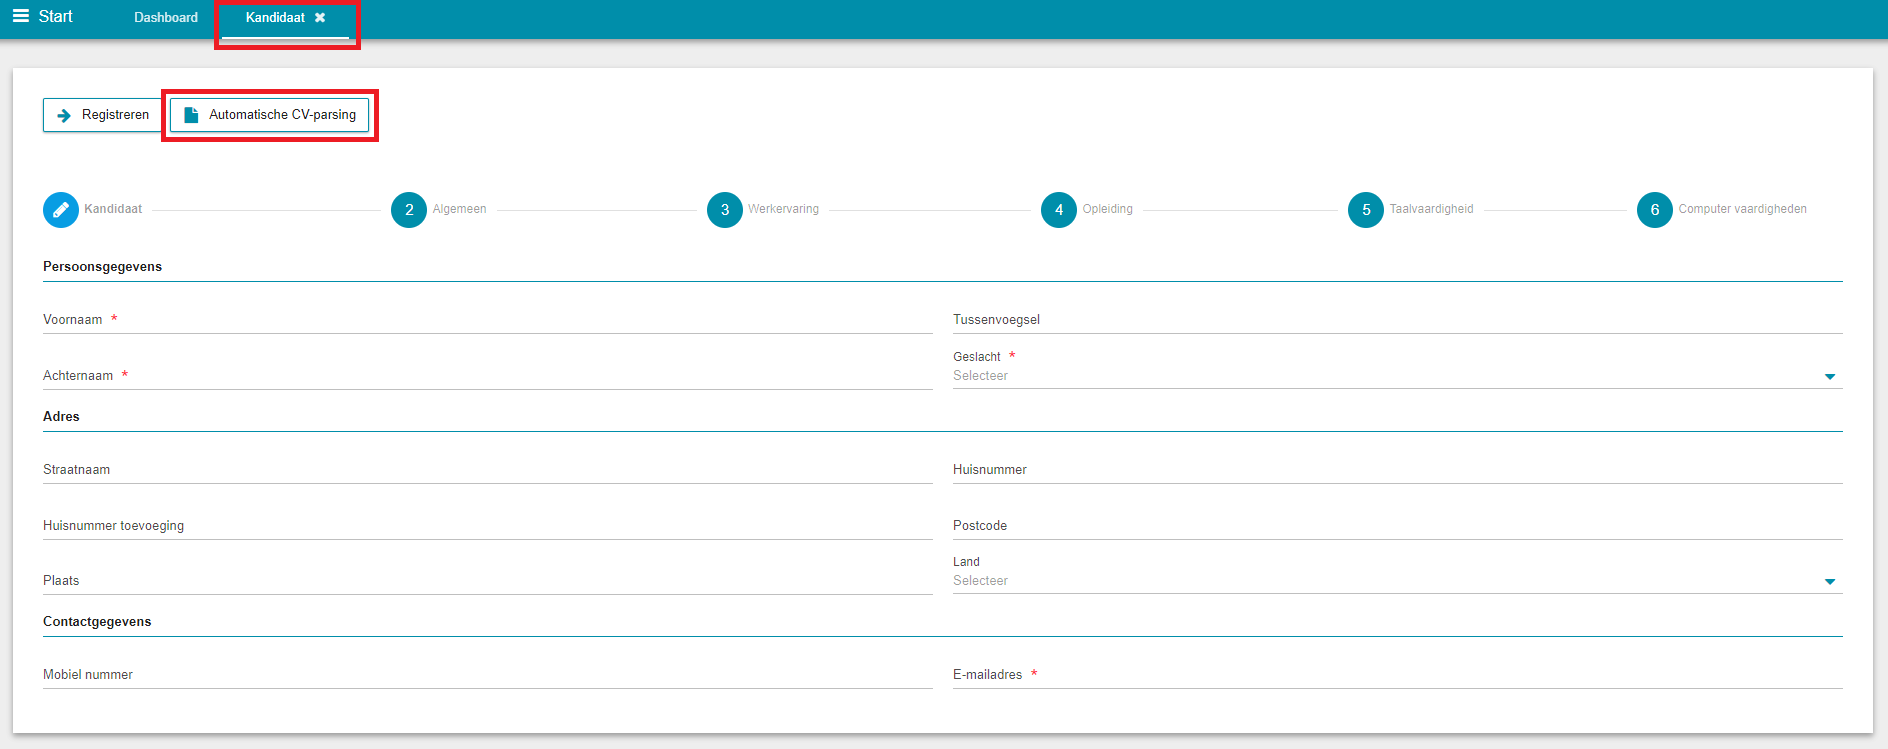Focus the Plaats input field
This screenshot has width=1888, height=749.
pyautogui.click(x=488, y=581)
